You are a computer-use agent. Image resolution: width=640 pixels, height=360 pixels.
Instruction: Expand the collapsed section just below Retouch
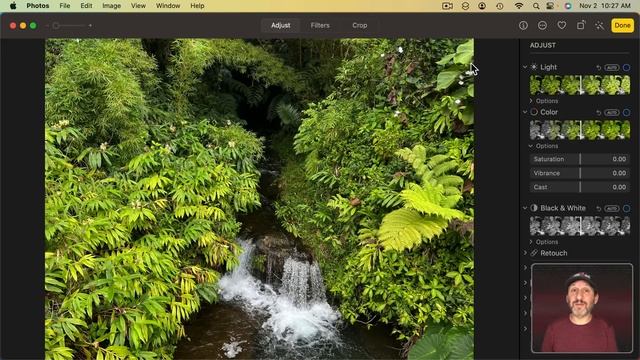click(x=526, y=268)
